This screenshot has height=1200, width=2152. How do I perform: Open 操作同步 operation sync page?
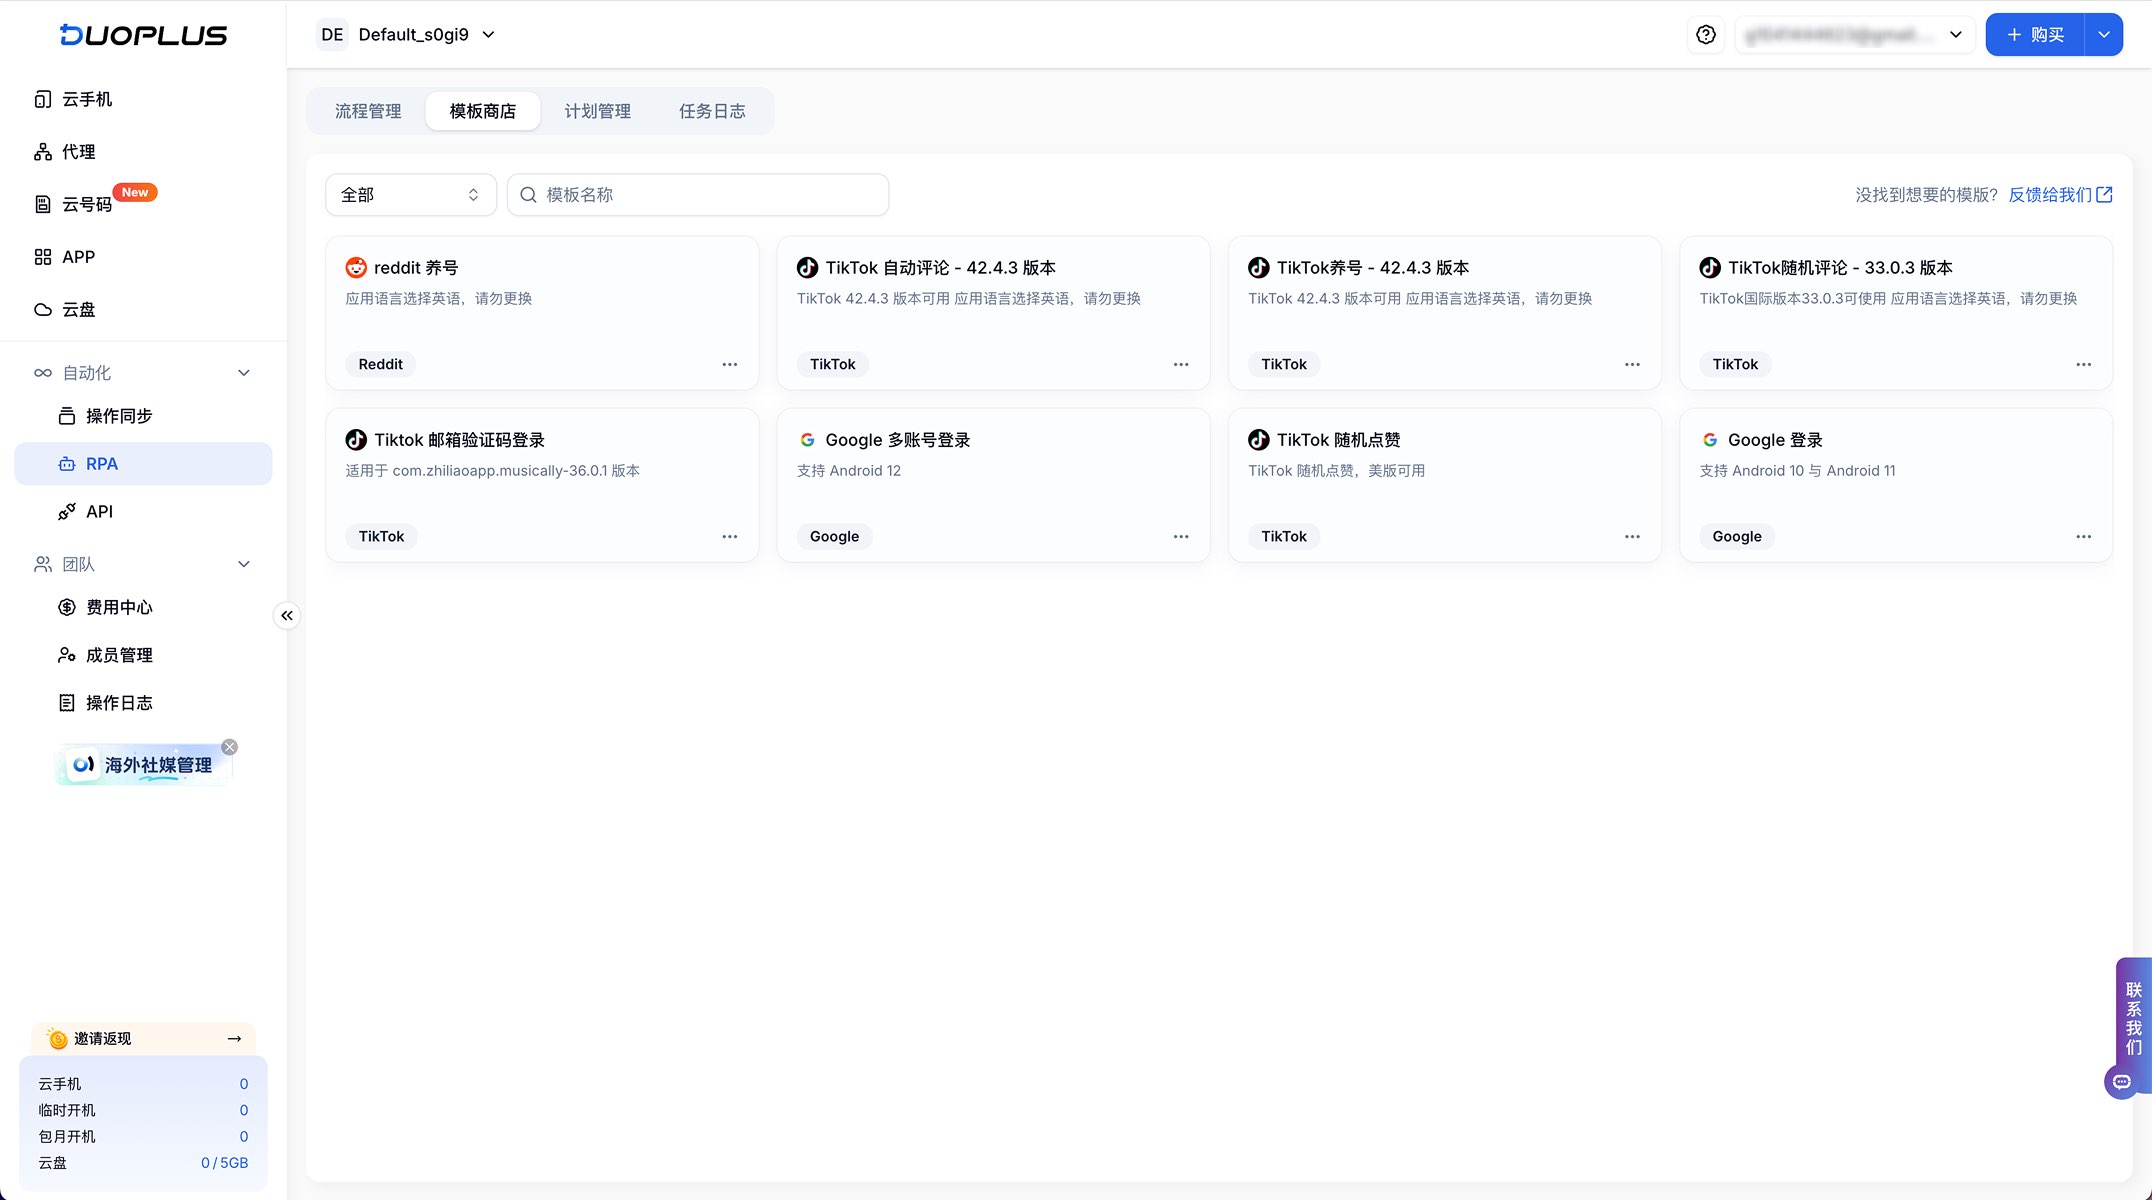coord(143,416)
